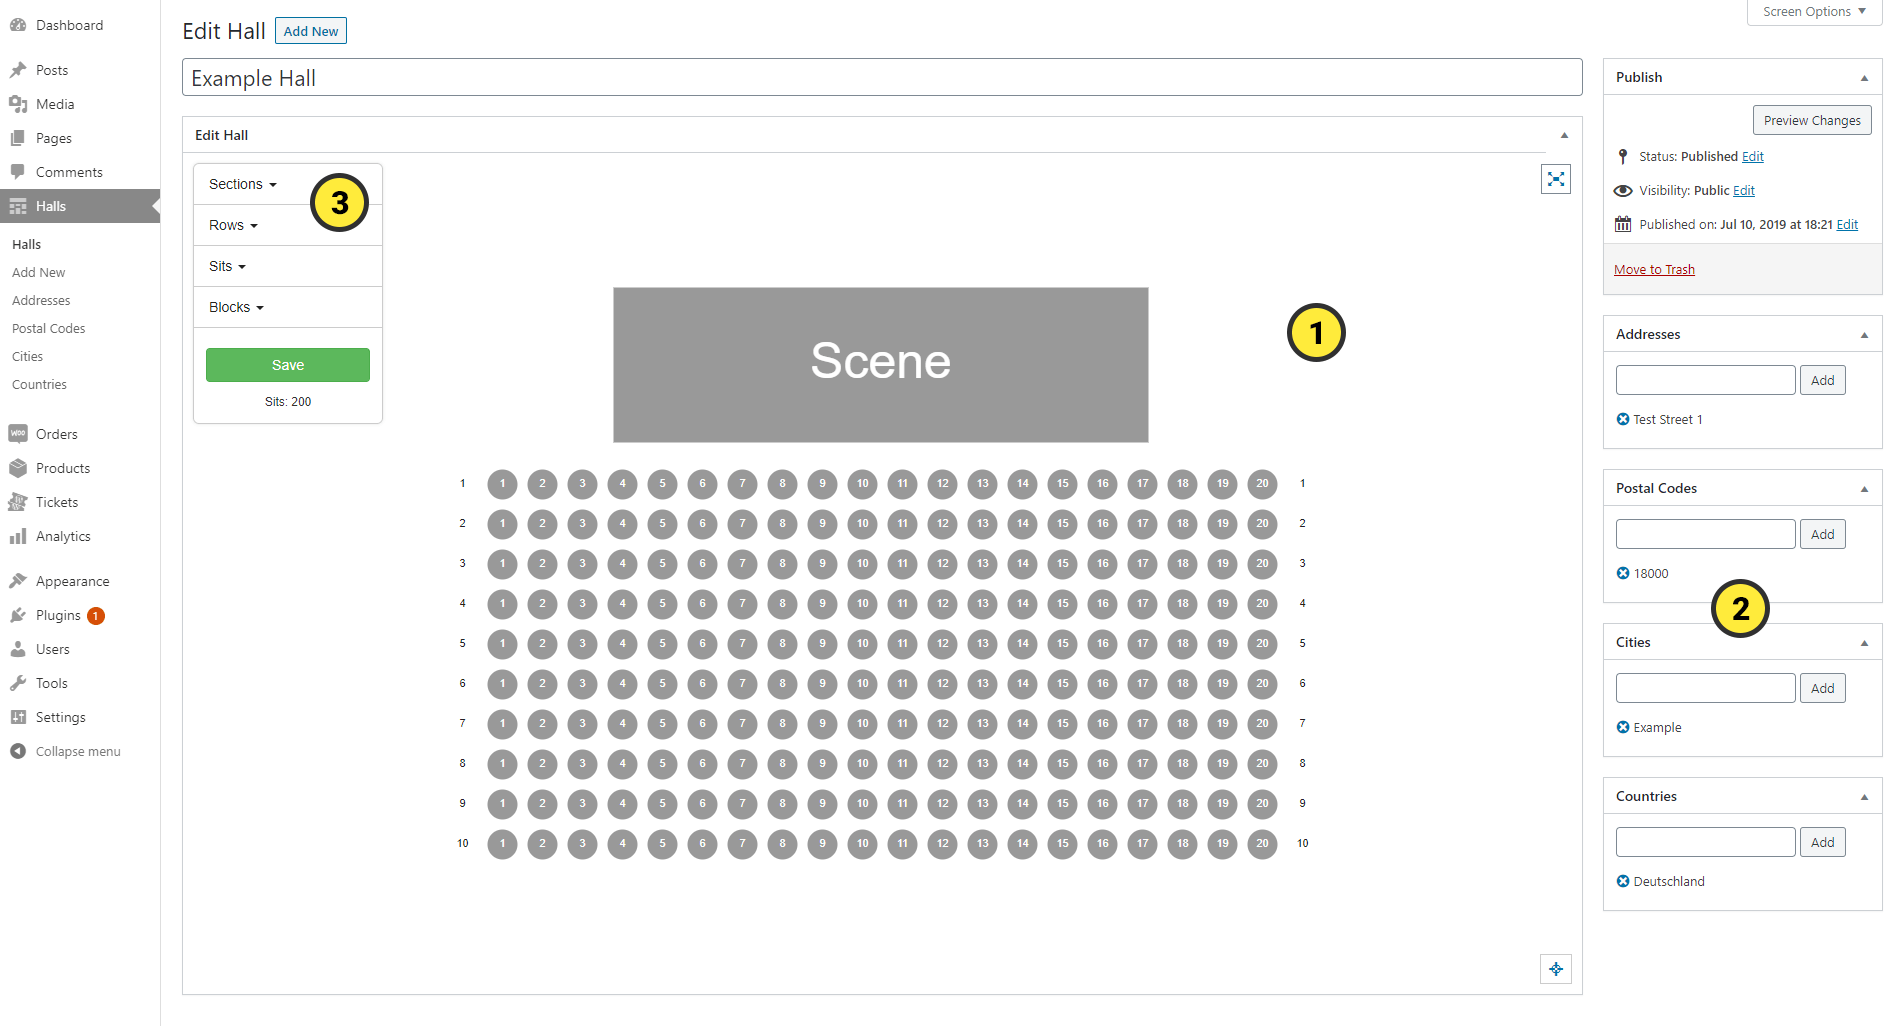
Task: Remove the Deutschland country tag
Action: (x=1623, y=881)
